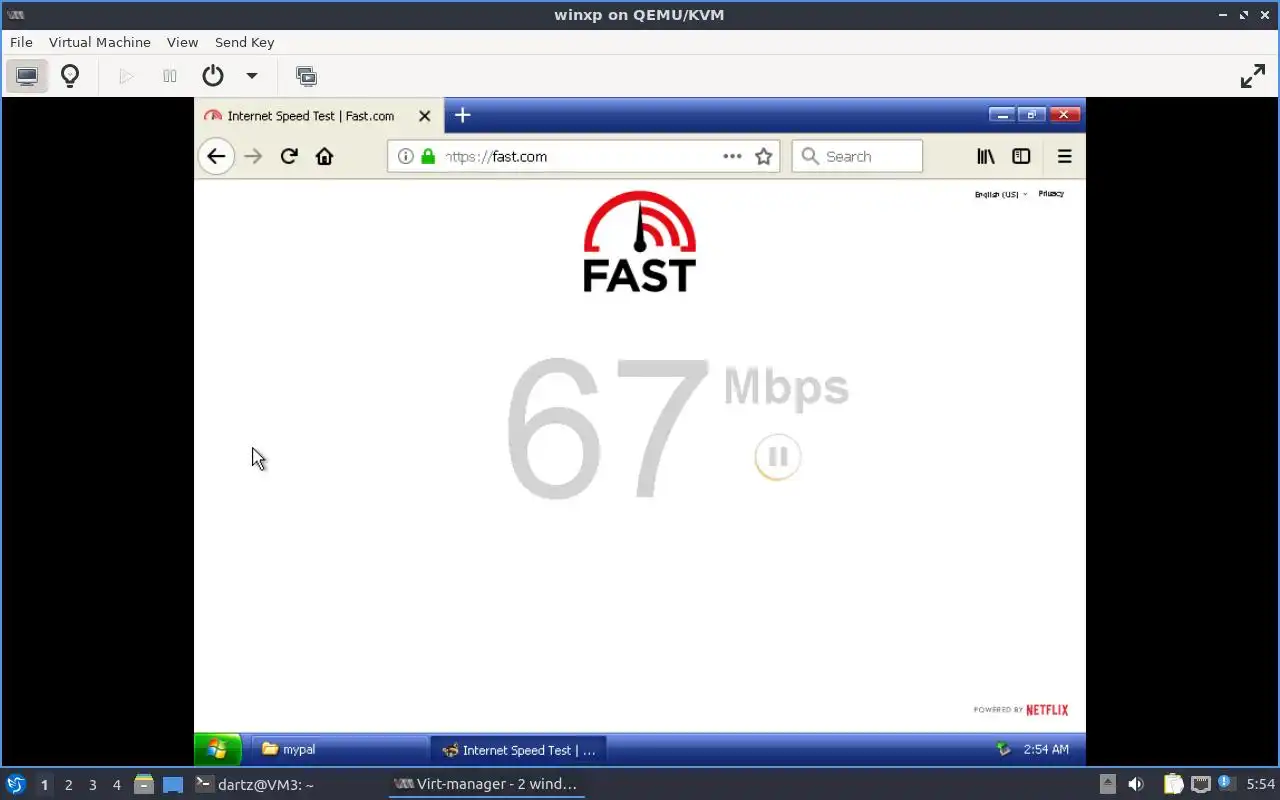The image size is (1280, 800).
Task: Switch to workspace 1
Action: (x=44, y=785)
